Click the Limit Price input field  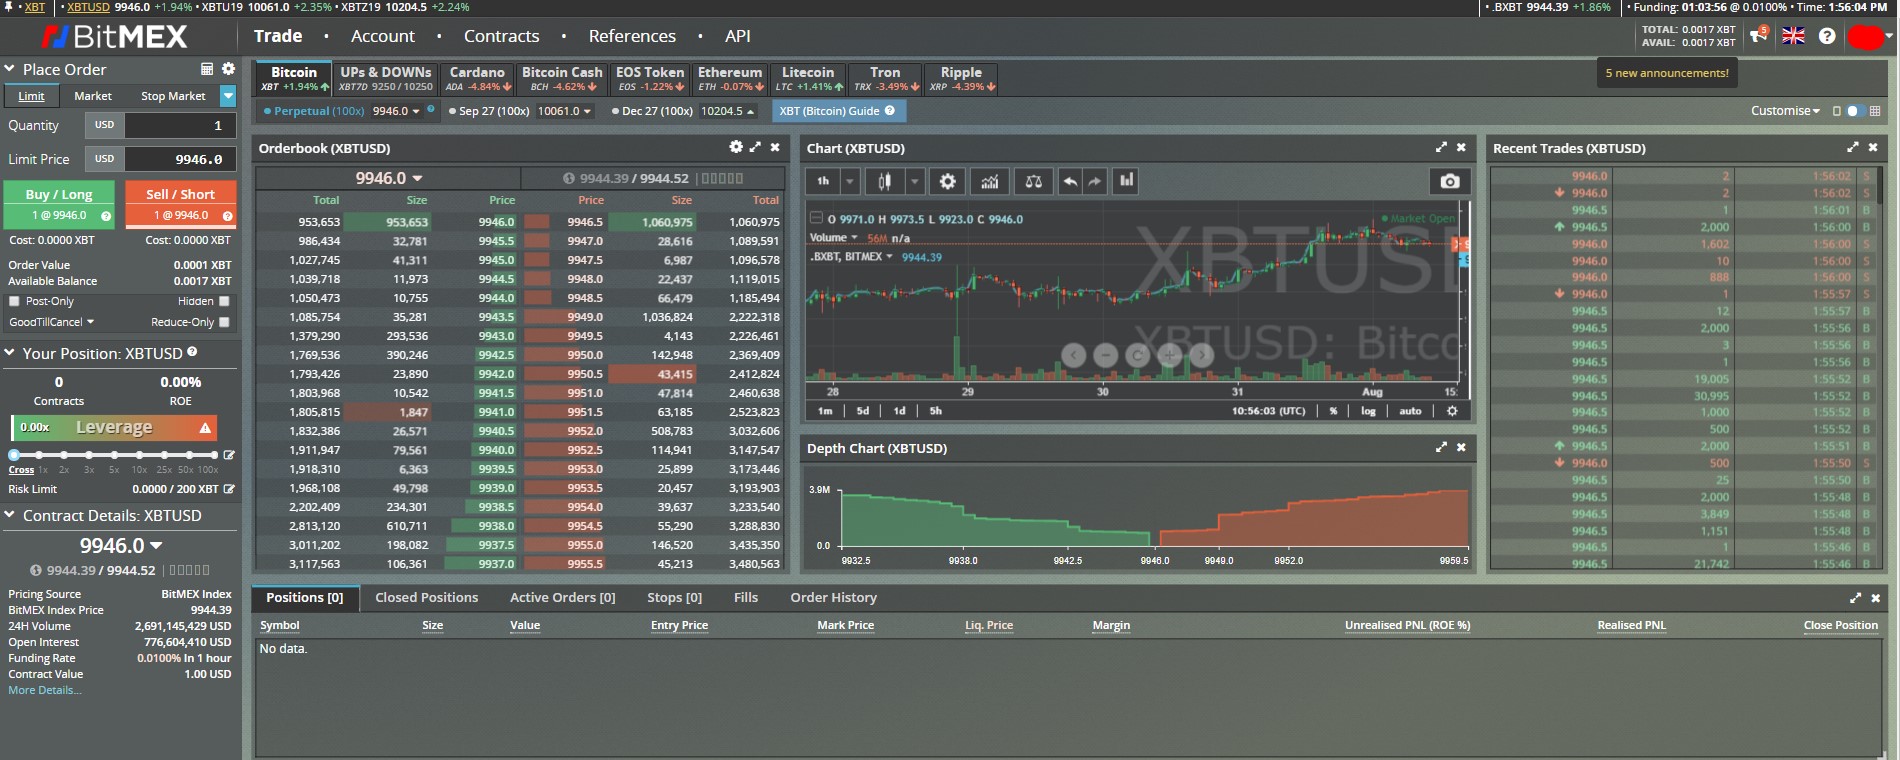point(180,159)
